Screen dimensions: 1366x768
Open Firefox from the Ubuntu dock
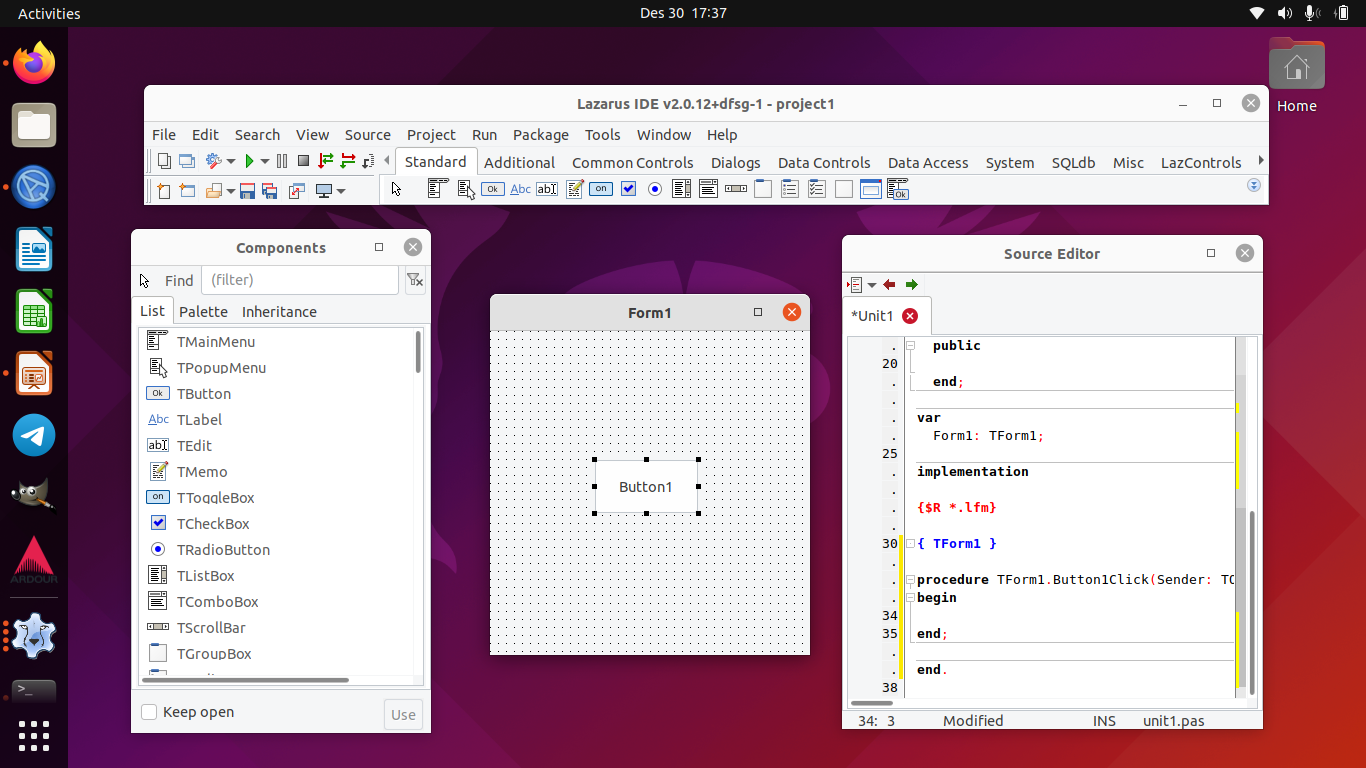[x=34, y=63]
